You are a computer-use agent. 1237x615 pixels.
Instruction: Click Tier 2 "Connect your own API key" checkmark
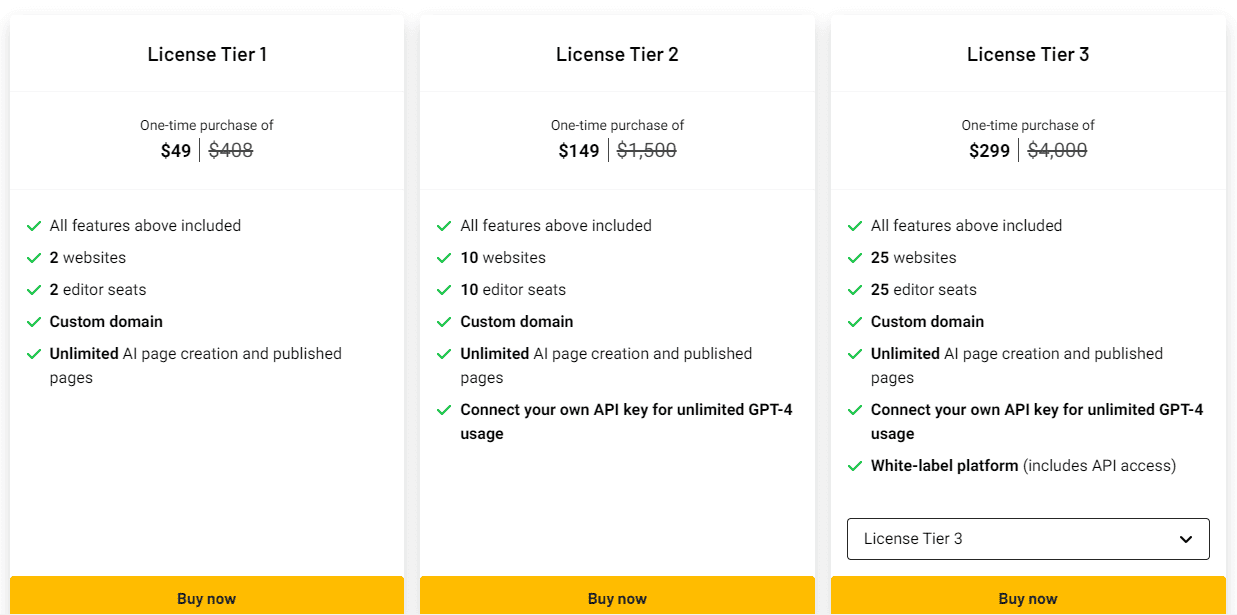pyautogui.click(x=444, y=410)
